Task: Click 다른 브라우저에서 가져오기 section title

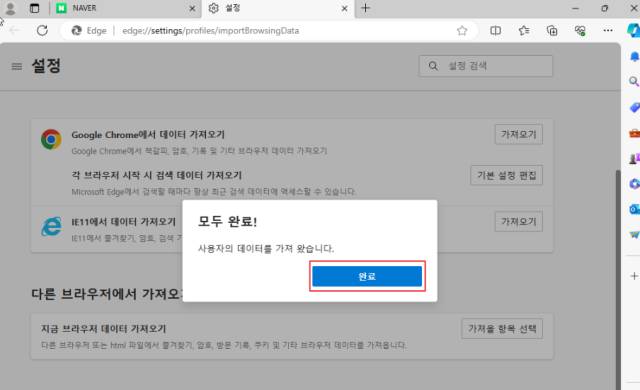Action: (x=107, y=294)
